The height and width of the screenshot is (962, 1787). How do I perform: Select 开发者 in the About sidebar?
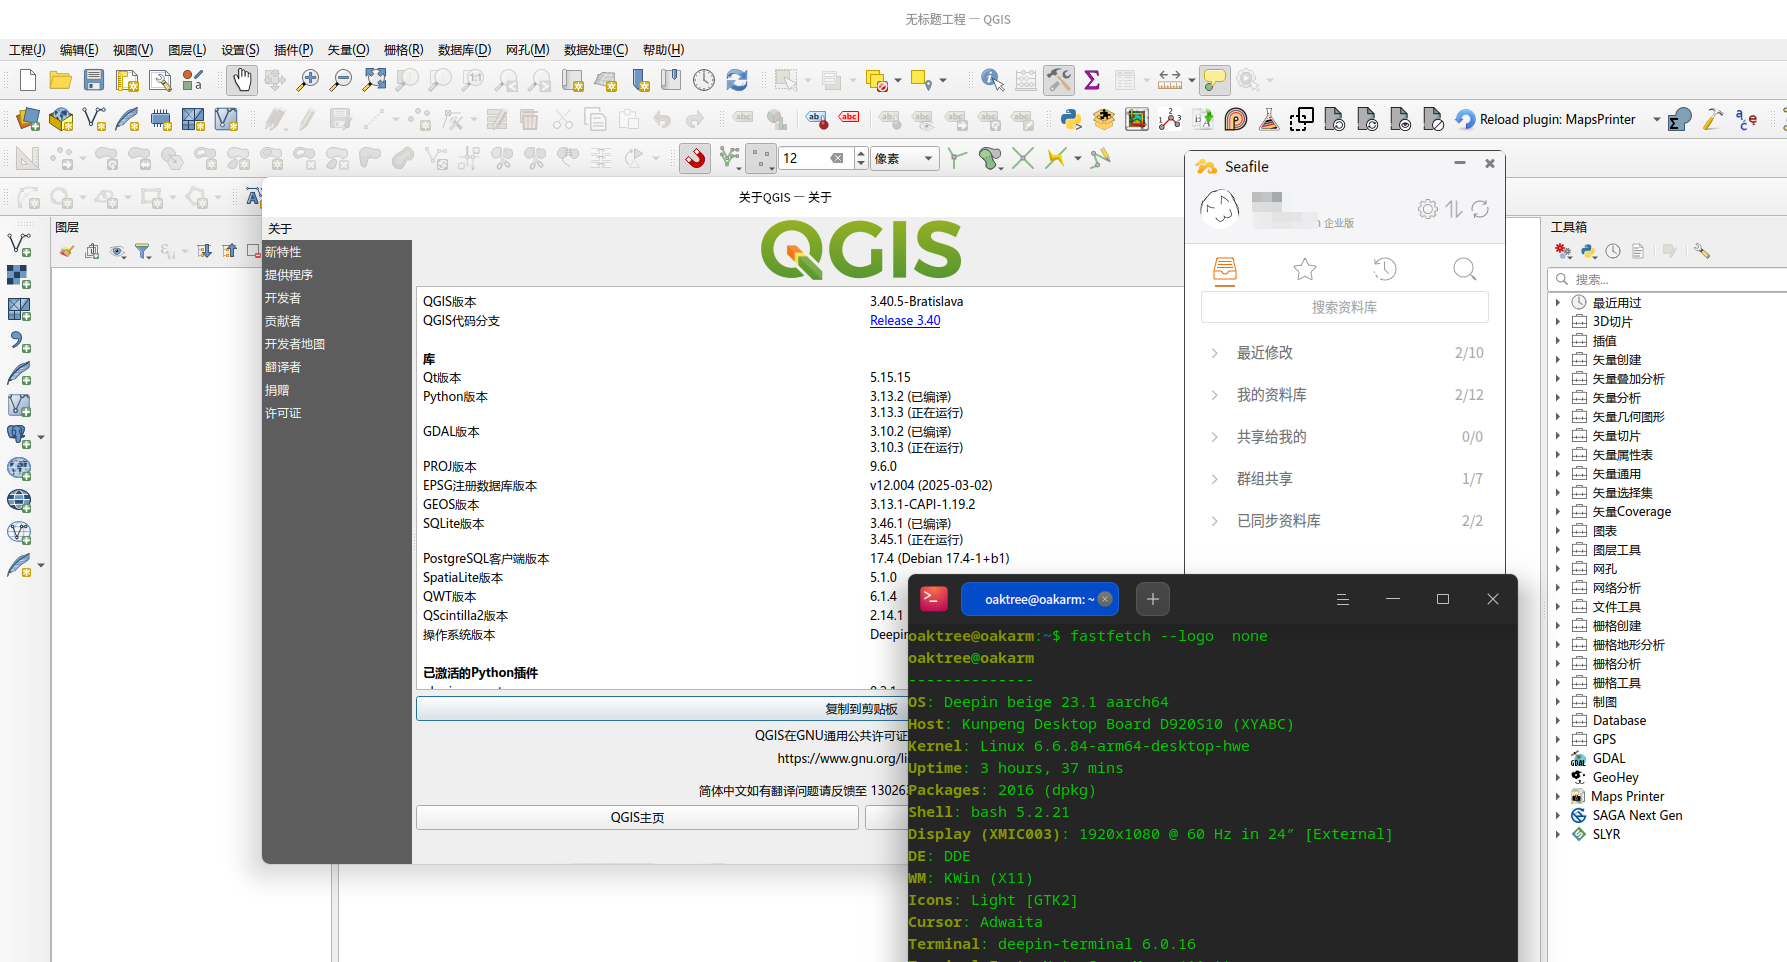pyautogui.click(x=283, y=298)
